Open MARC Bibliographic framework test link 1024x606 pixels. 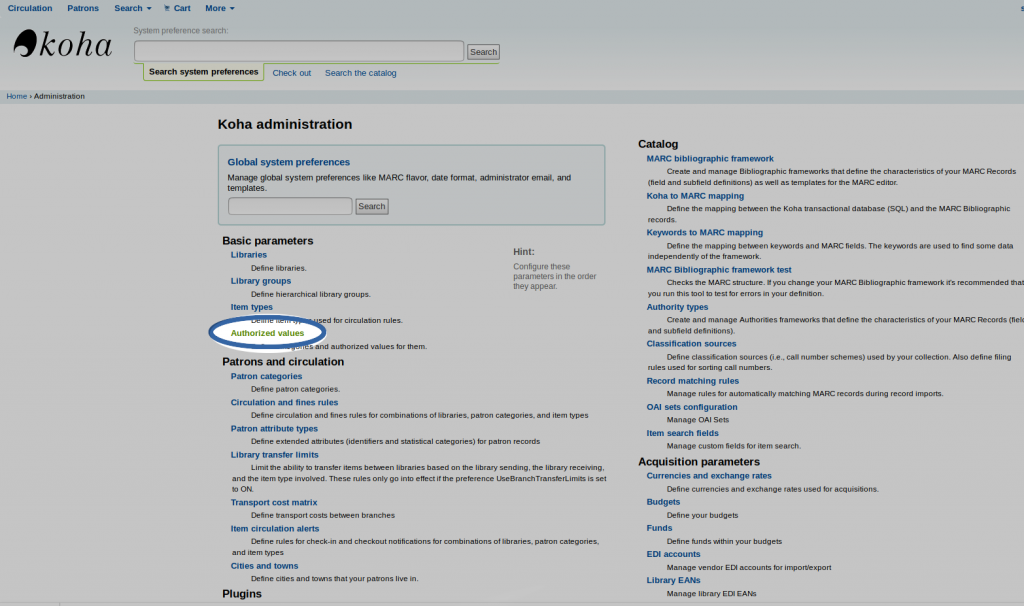(x=719, y=270)
